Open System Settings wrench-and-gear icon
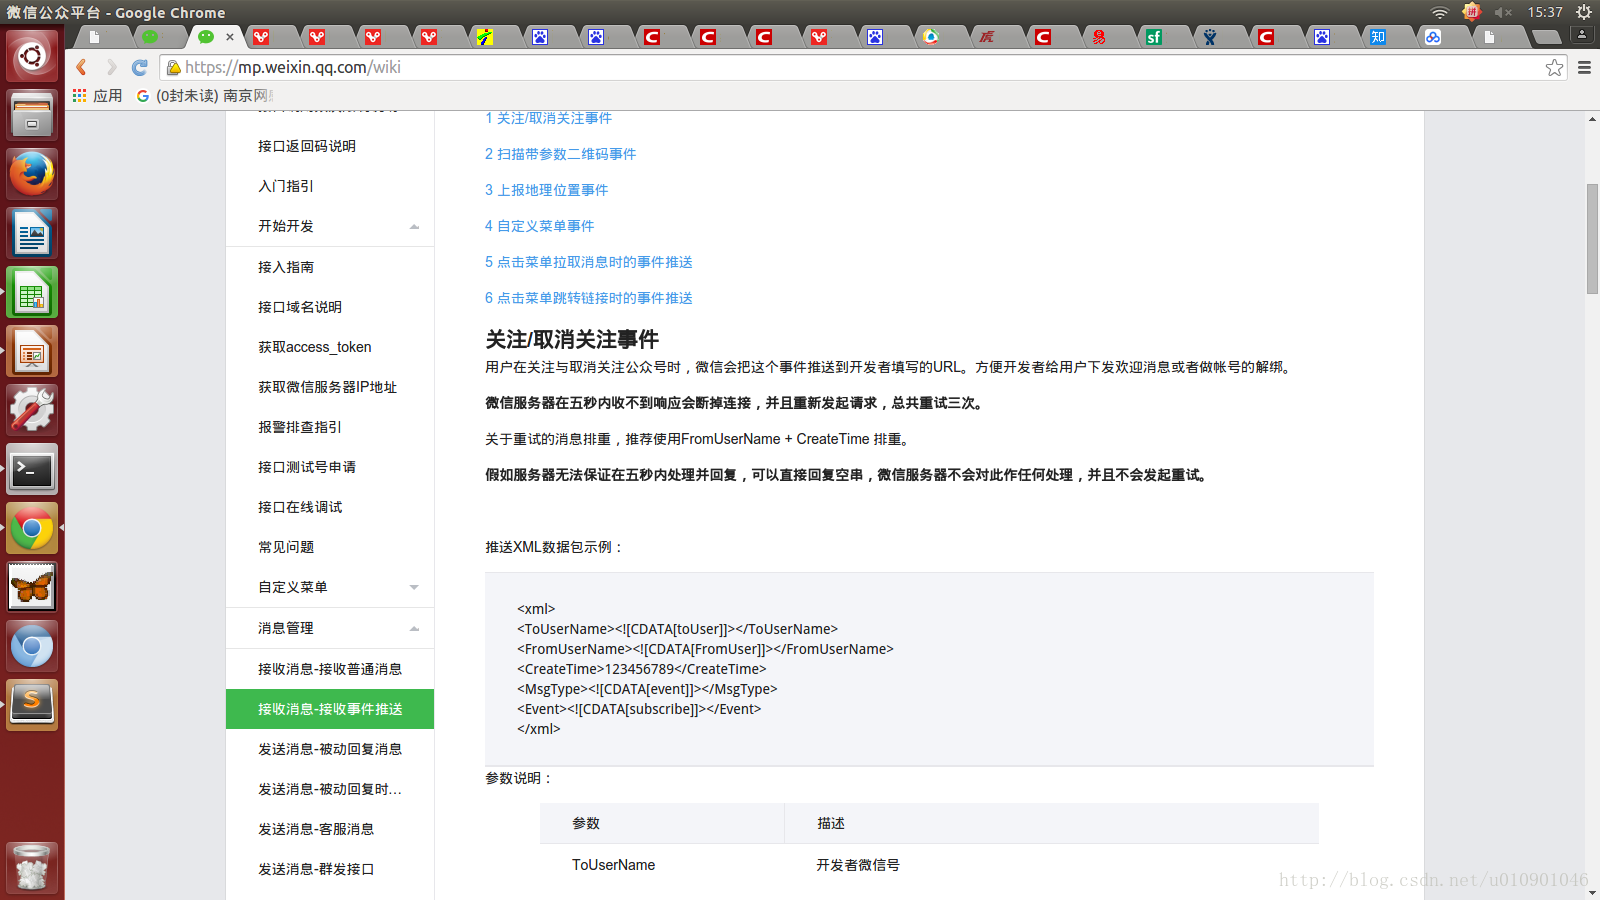The image size is (1600, 900). 32,410
